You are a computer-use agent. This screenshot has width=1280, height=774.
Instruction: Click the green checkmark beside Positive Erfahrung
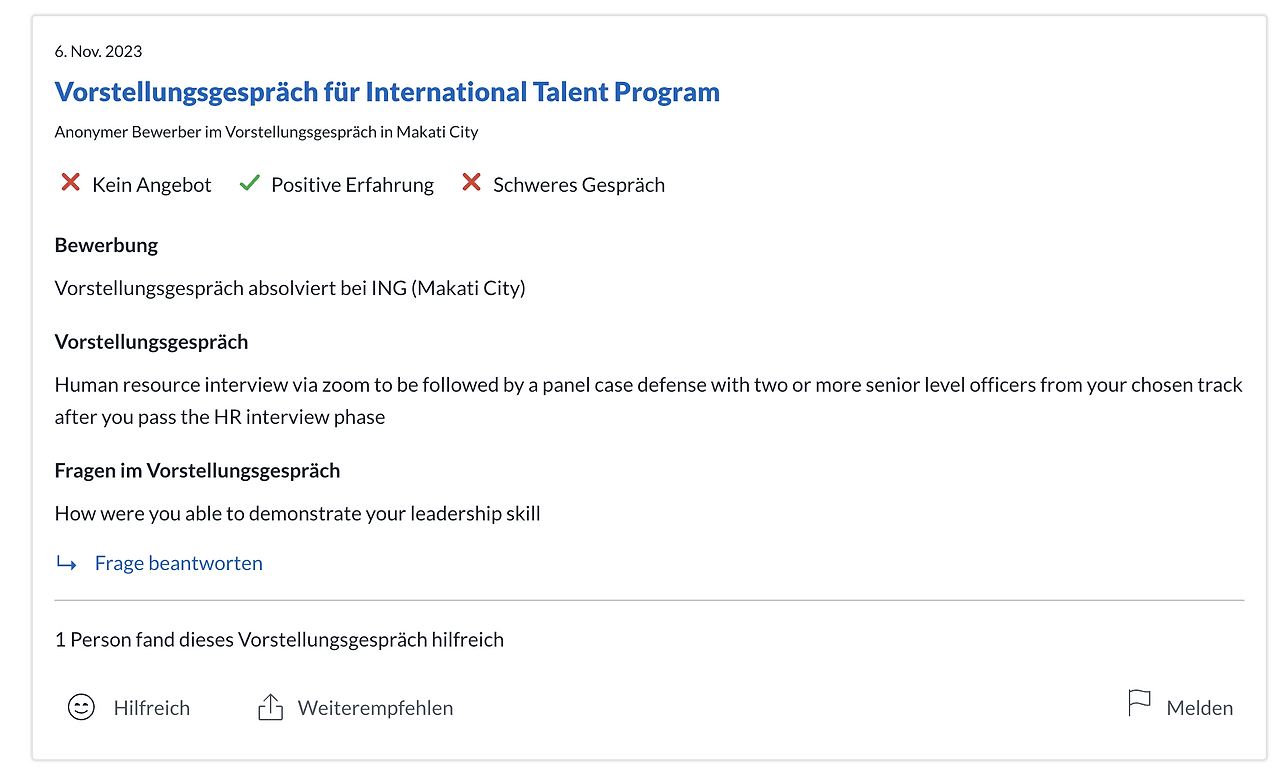pyautogui.click(x=249, y=183)
